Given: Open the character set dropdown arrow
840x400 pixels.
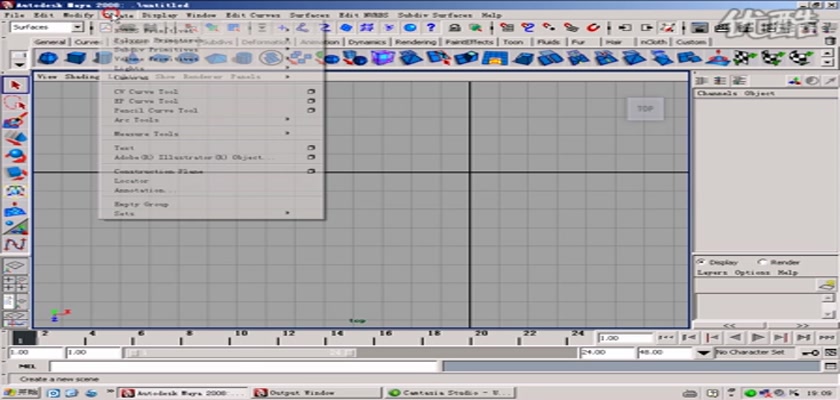Looking at the screenshot, I should (704, 352).
